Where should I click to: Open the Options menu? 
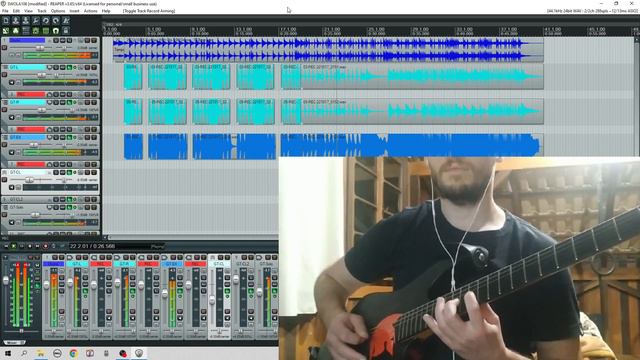coord(58,11)
